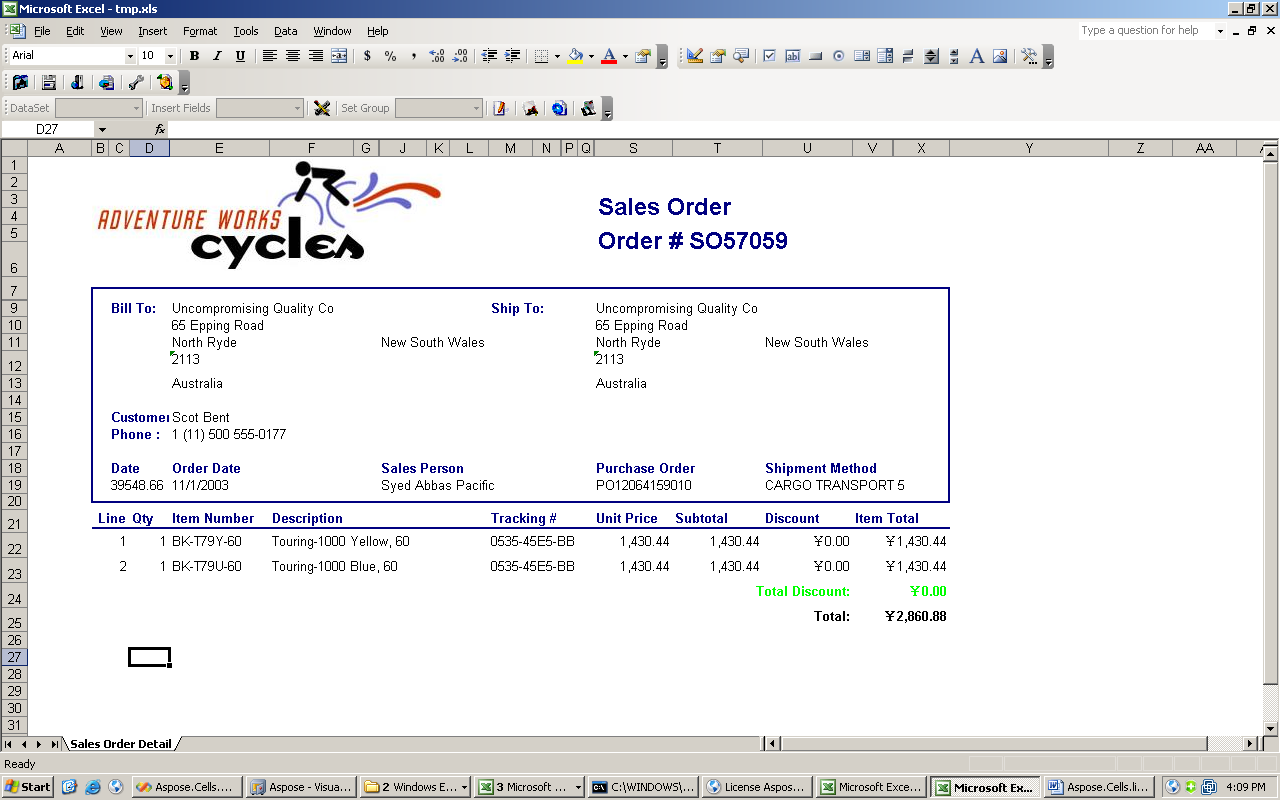Select Option Button control tool
The image size is (1280, 800).
tap(838, 56)
